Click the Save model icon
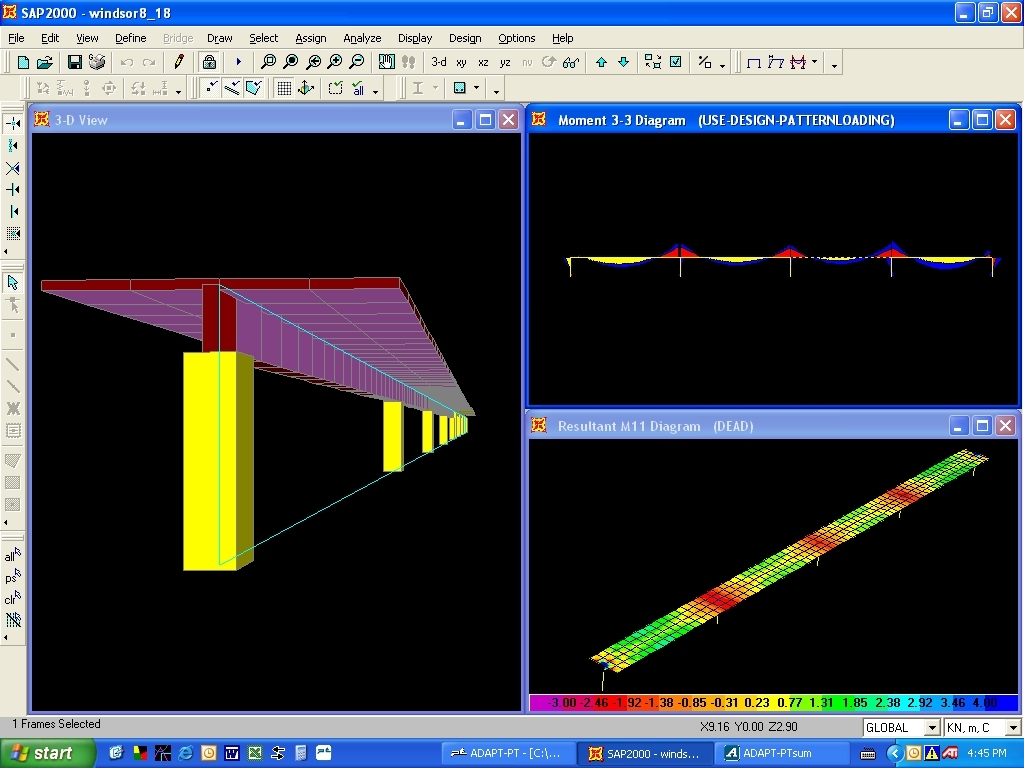Viewport: 1024px width, 768px height. click(75, 62)
